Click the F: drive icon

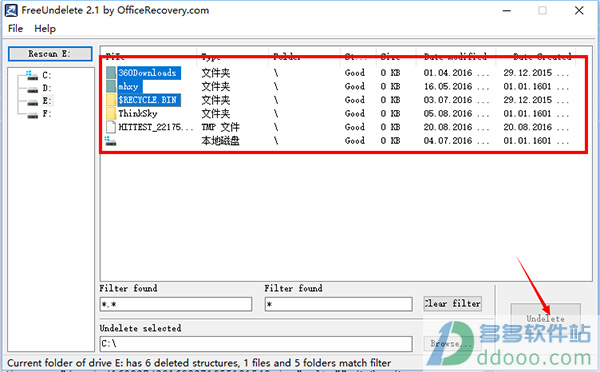tap(33, 115)
